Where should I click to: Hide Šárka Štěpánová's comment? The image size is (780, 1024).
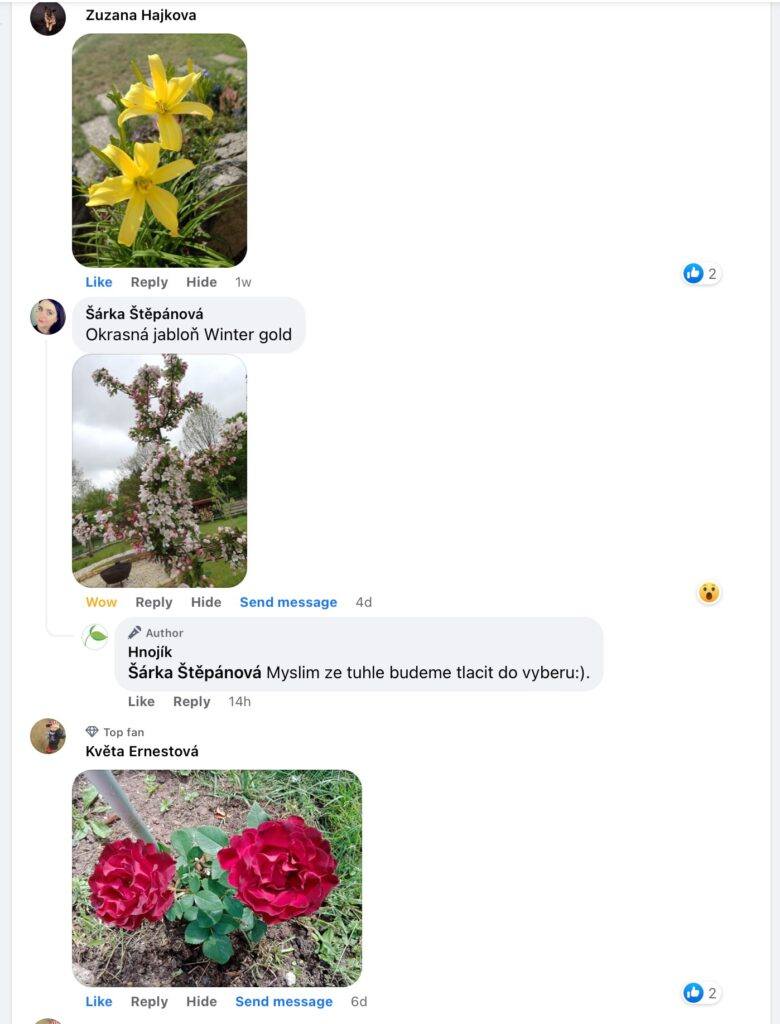206,602
